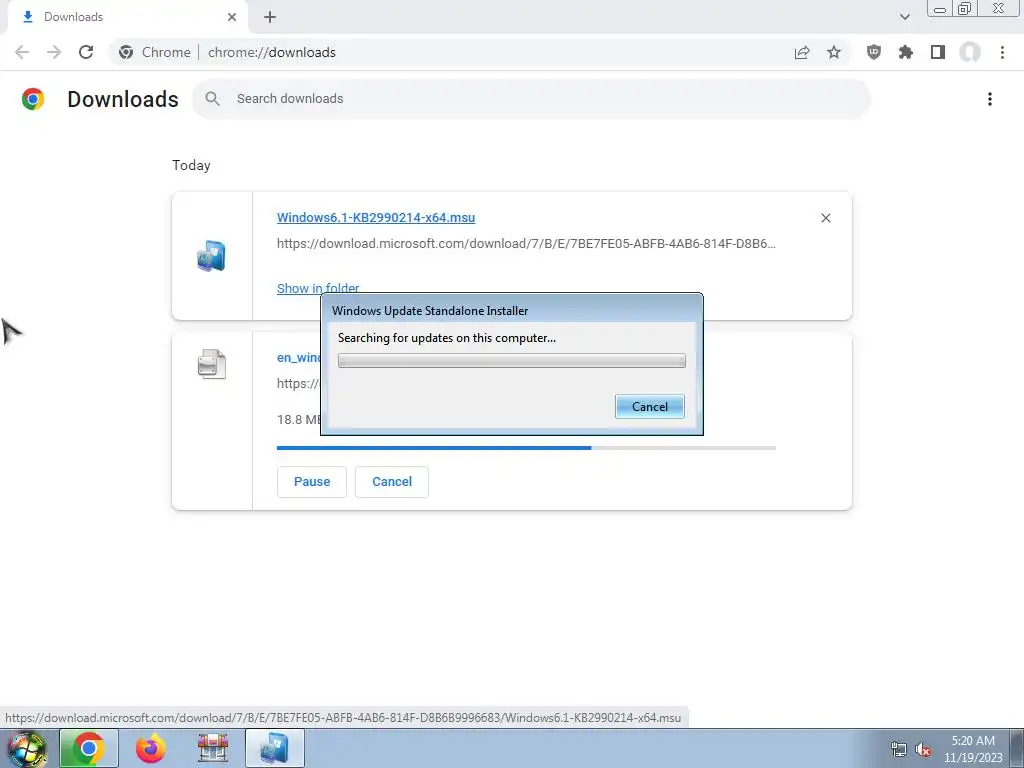Close the Downloads tab
Screen dimensions: 1024x768
click(232, 17)
